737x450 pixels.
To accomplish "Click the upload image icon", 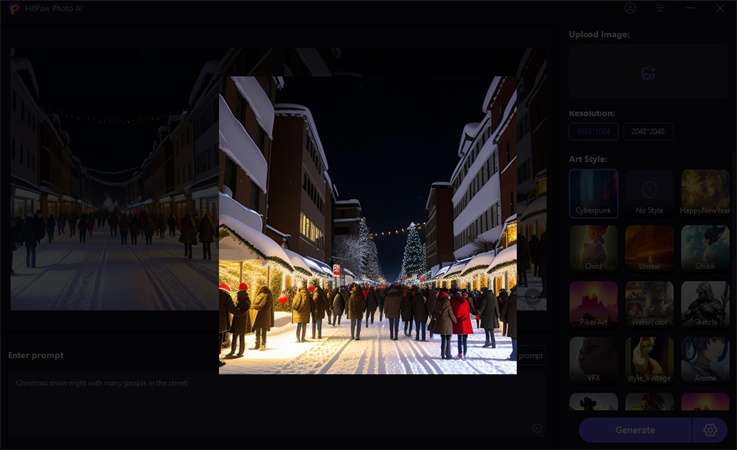I will 648,72.
